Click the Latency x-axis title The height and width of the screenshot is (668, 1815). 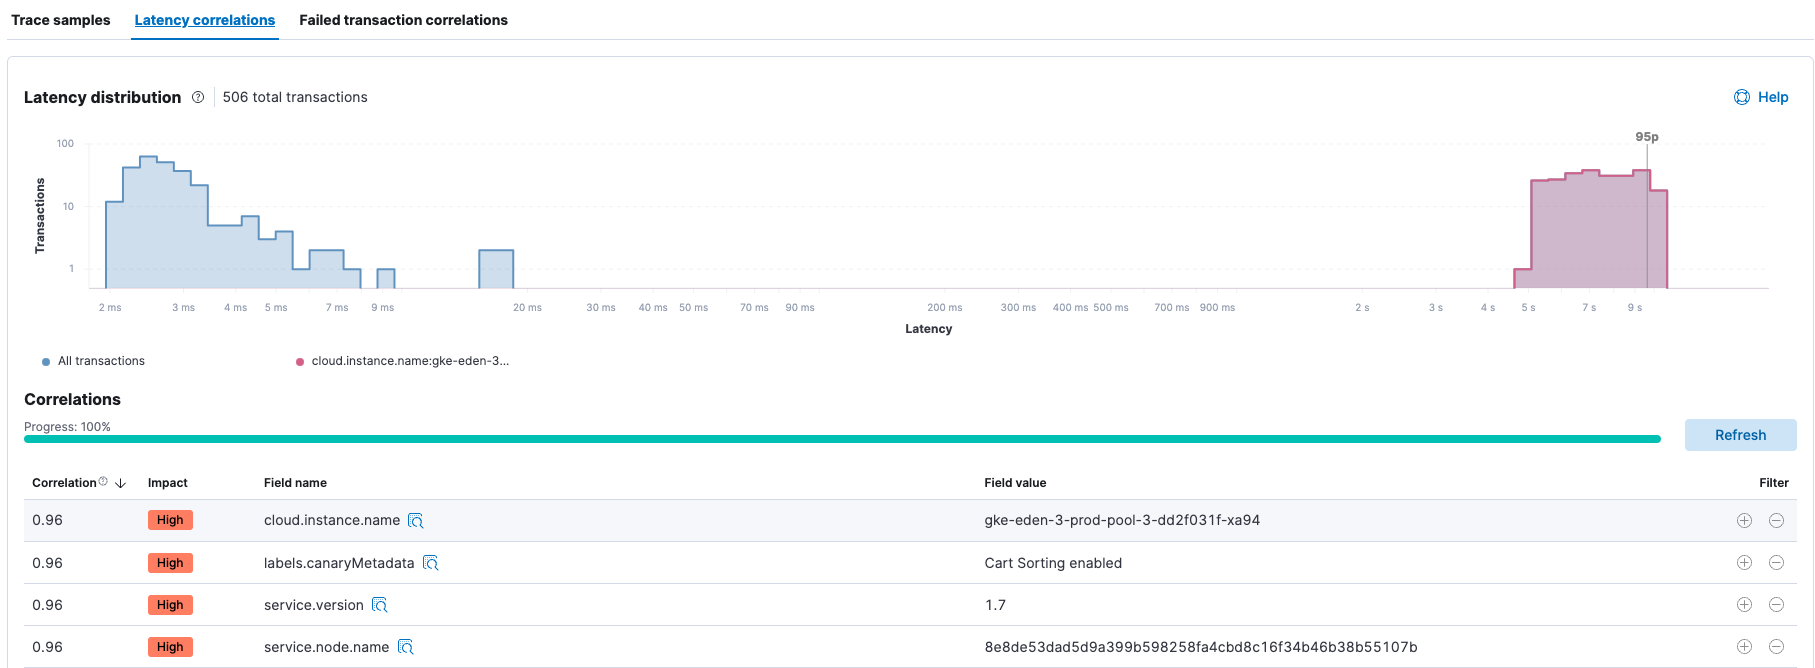tap(928, 329)
